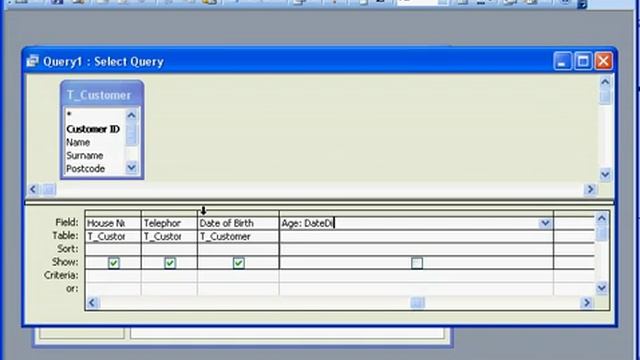
Task: Uncheck Show box under Date of Birth
Action: click(x=239, y=263)
